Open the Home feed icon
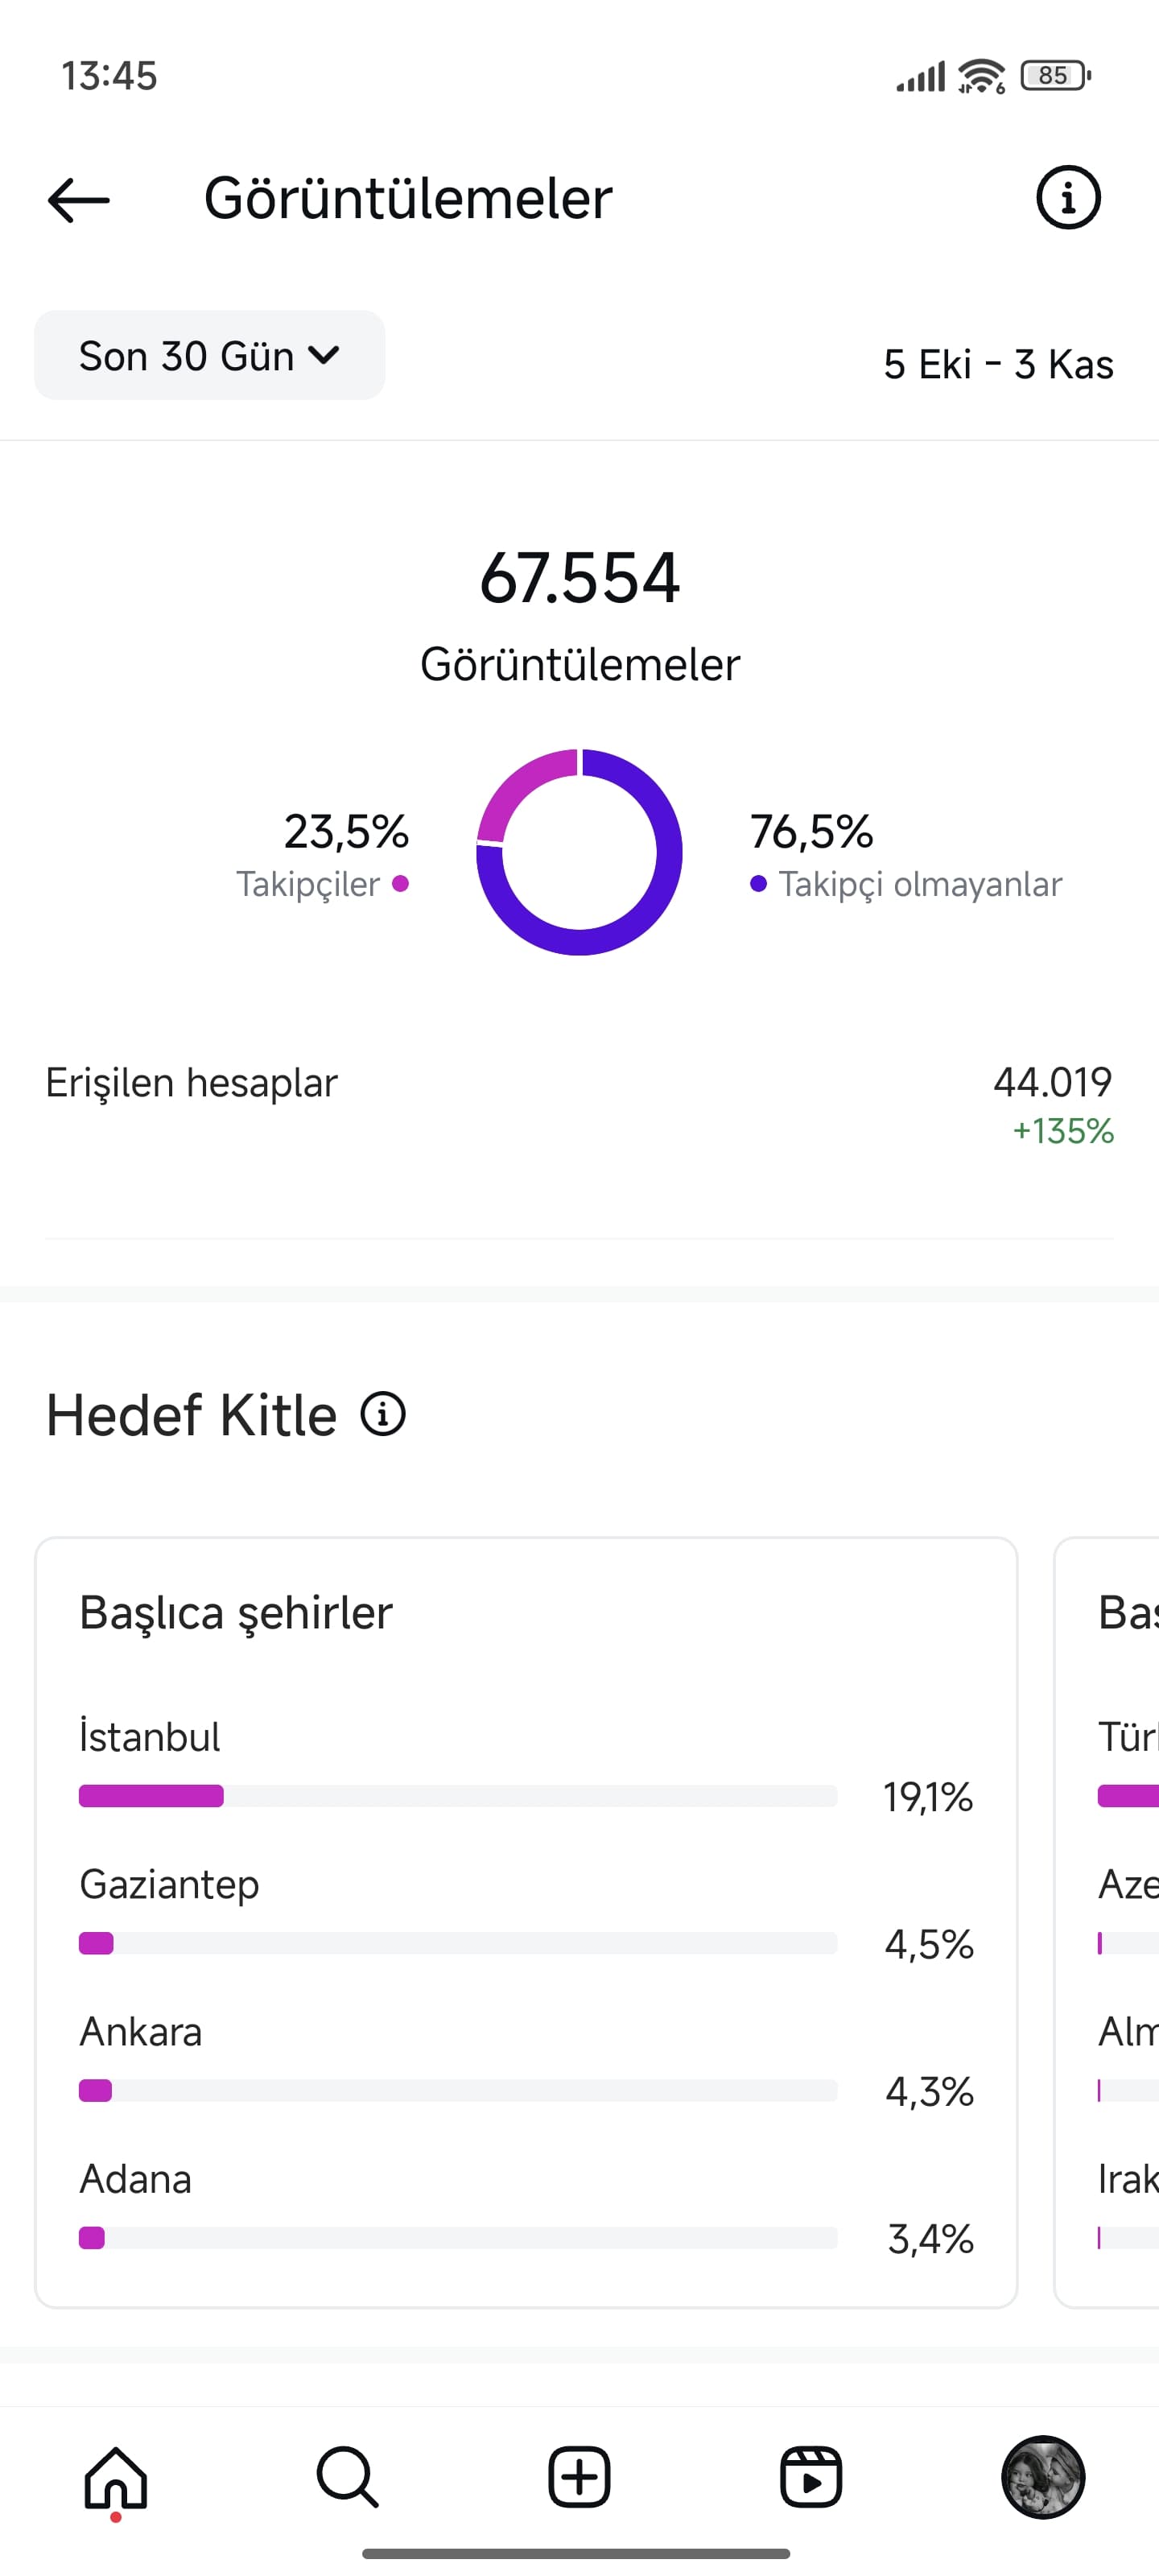The image size is (1159, 2576). pyautogui.click(x=116, y=2479)
